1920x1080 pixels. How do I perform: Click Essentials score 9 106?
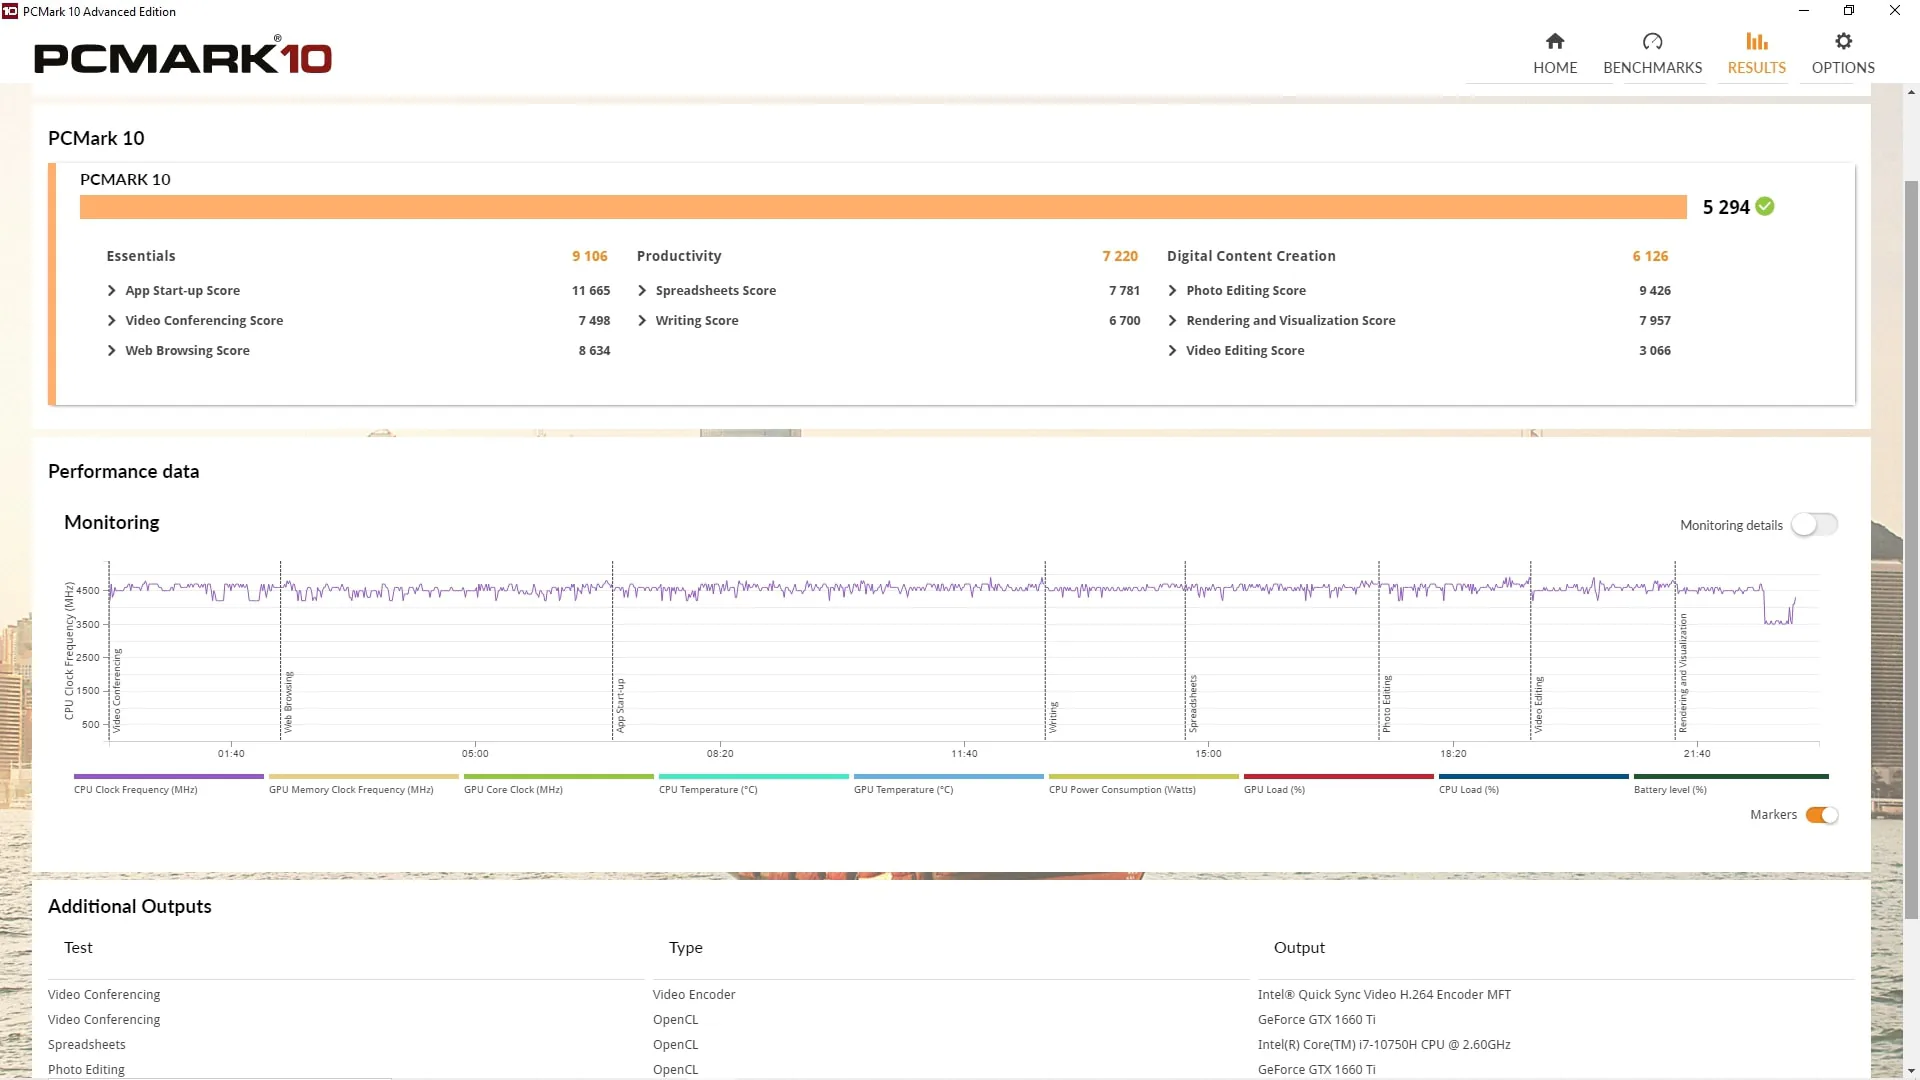click(x=590, y=256)
